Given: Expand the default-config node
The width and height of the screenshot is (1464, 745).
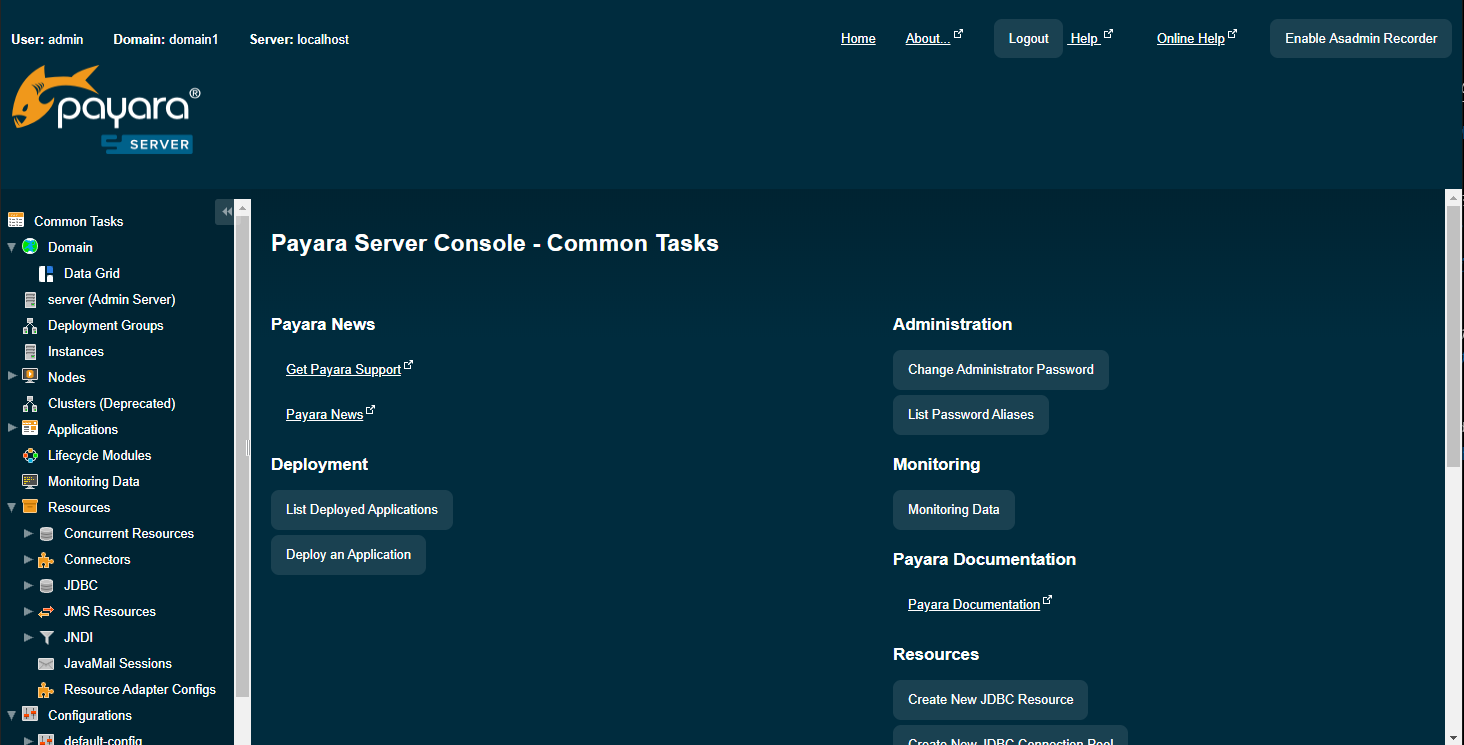Looking at the screenshot, I should (x=28, y=740).
